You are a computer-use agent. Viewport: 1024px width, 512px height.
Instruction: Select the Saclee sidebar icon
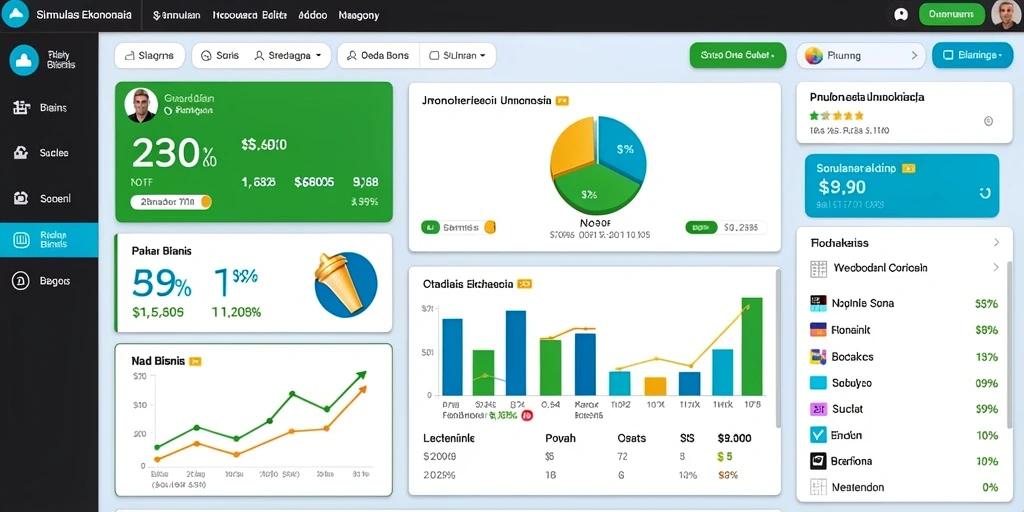(21, 153)
